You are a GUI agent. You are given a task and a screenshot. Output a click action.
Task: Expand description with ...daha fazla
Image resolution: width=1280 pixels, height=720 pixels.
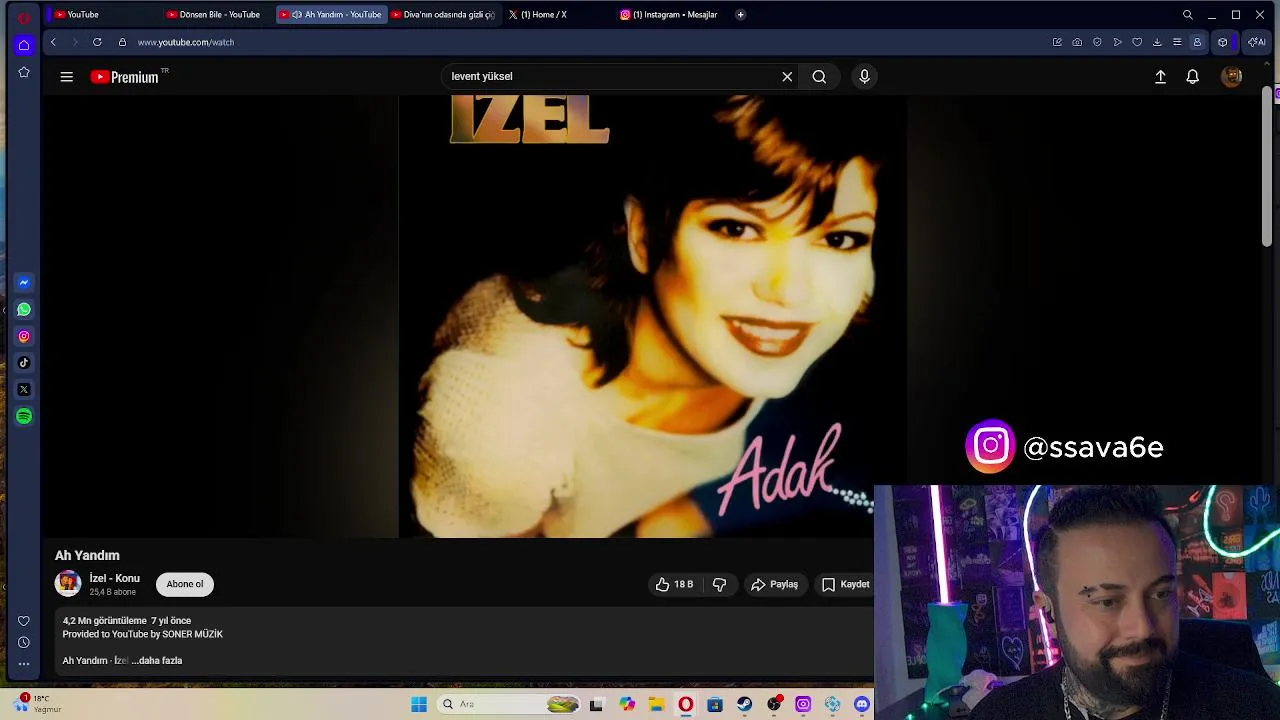pos(157,661)
